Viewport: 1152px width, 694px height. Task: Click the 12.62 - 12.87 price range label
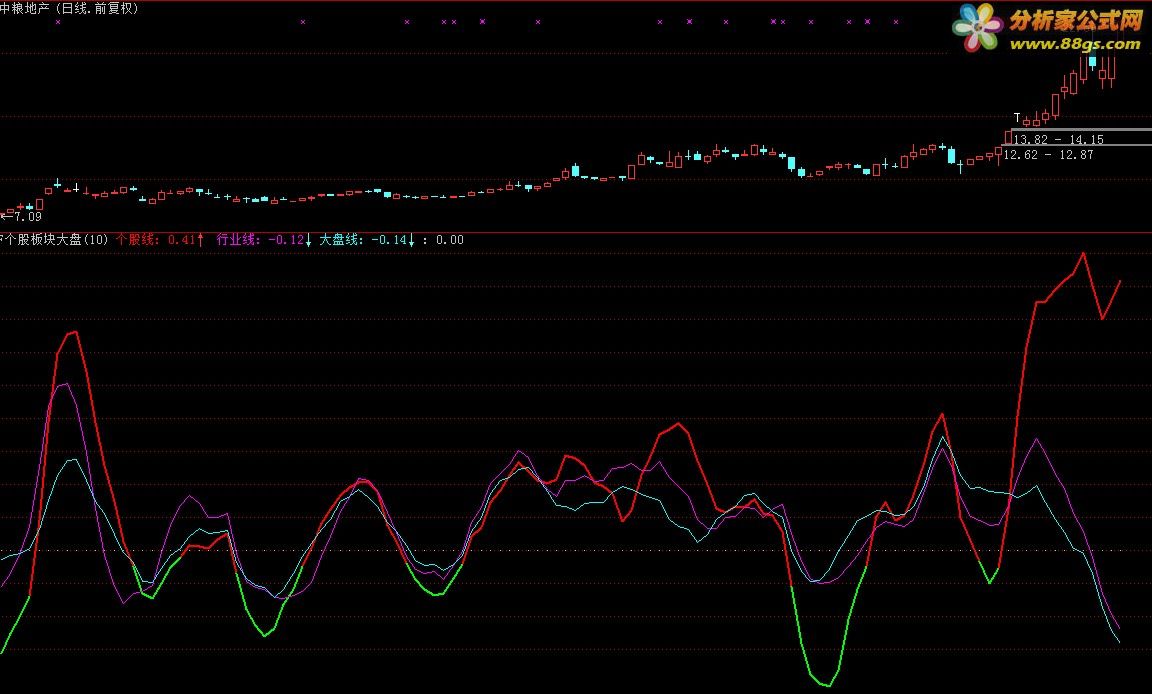coord(1048,155)
